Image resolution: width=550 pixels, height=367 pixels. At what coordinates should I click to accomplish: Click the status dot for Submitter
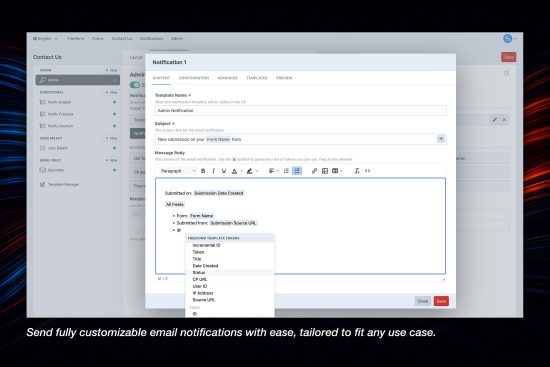114,170
